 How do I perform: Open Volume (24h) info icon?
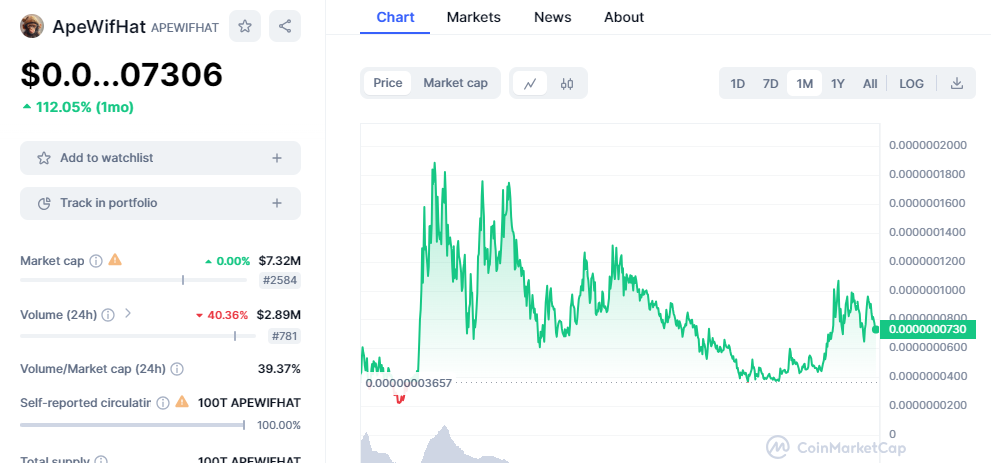pyautogui.click(x=108, y=315)
